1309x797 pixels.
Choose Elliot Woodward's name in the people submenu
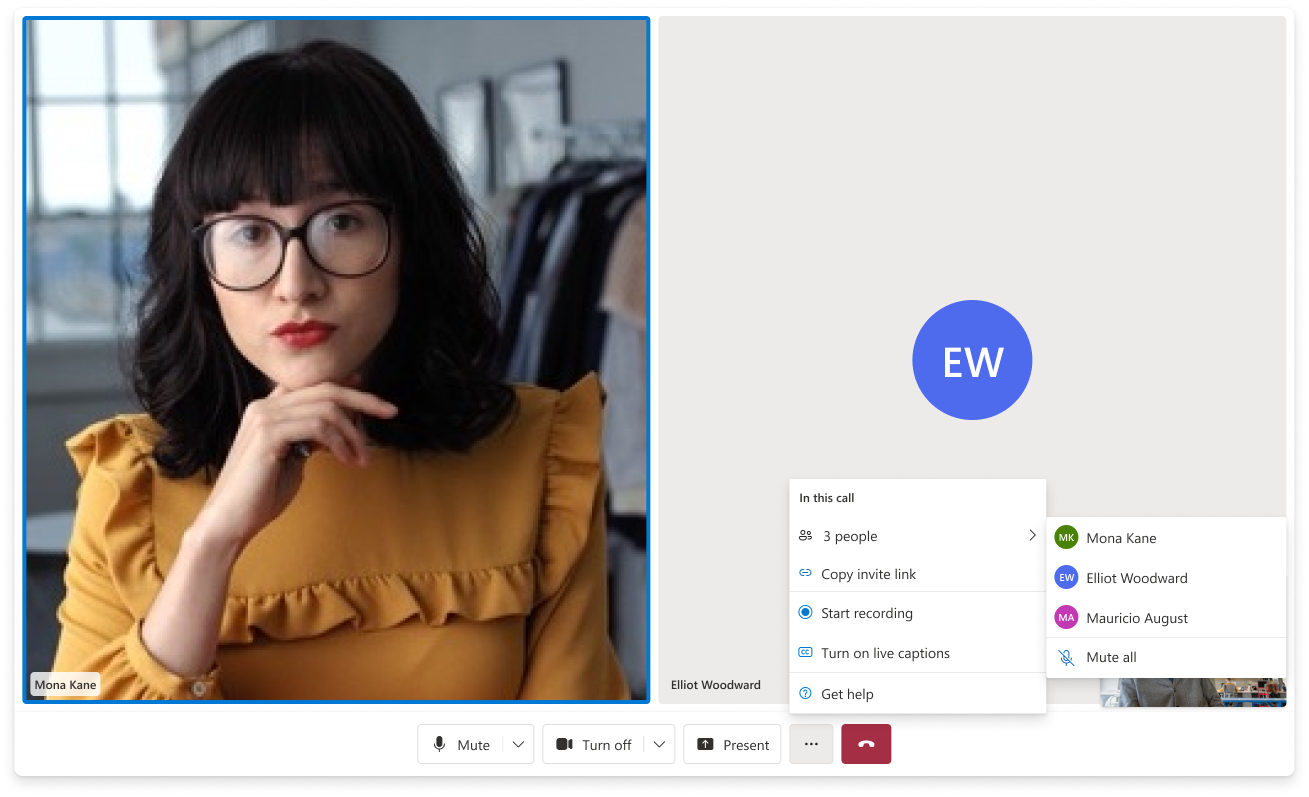(1137, 578)
